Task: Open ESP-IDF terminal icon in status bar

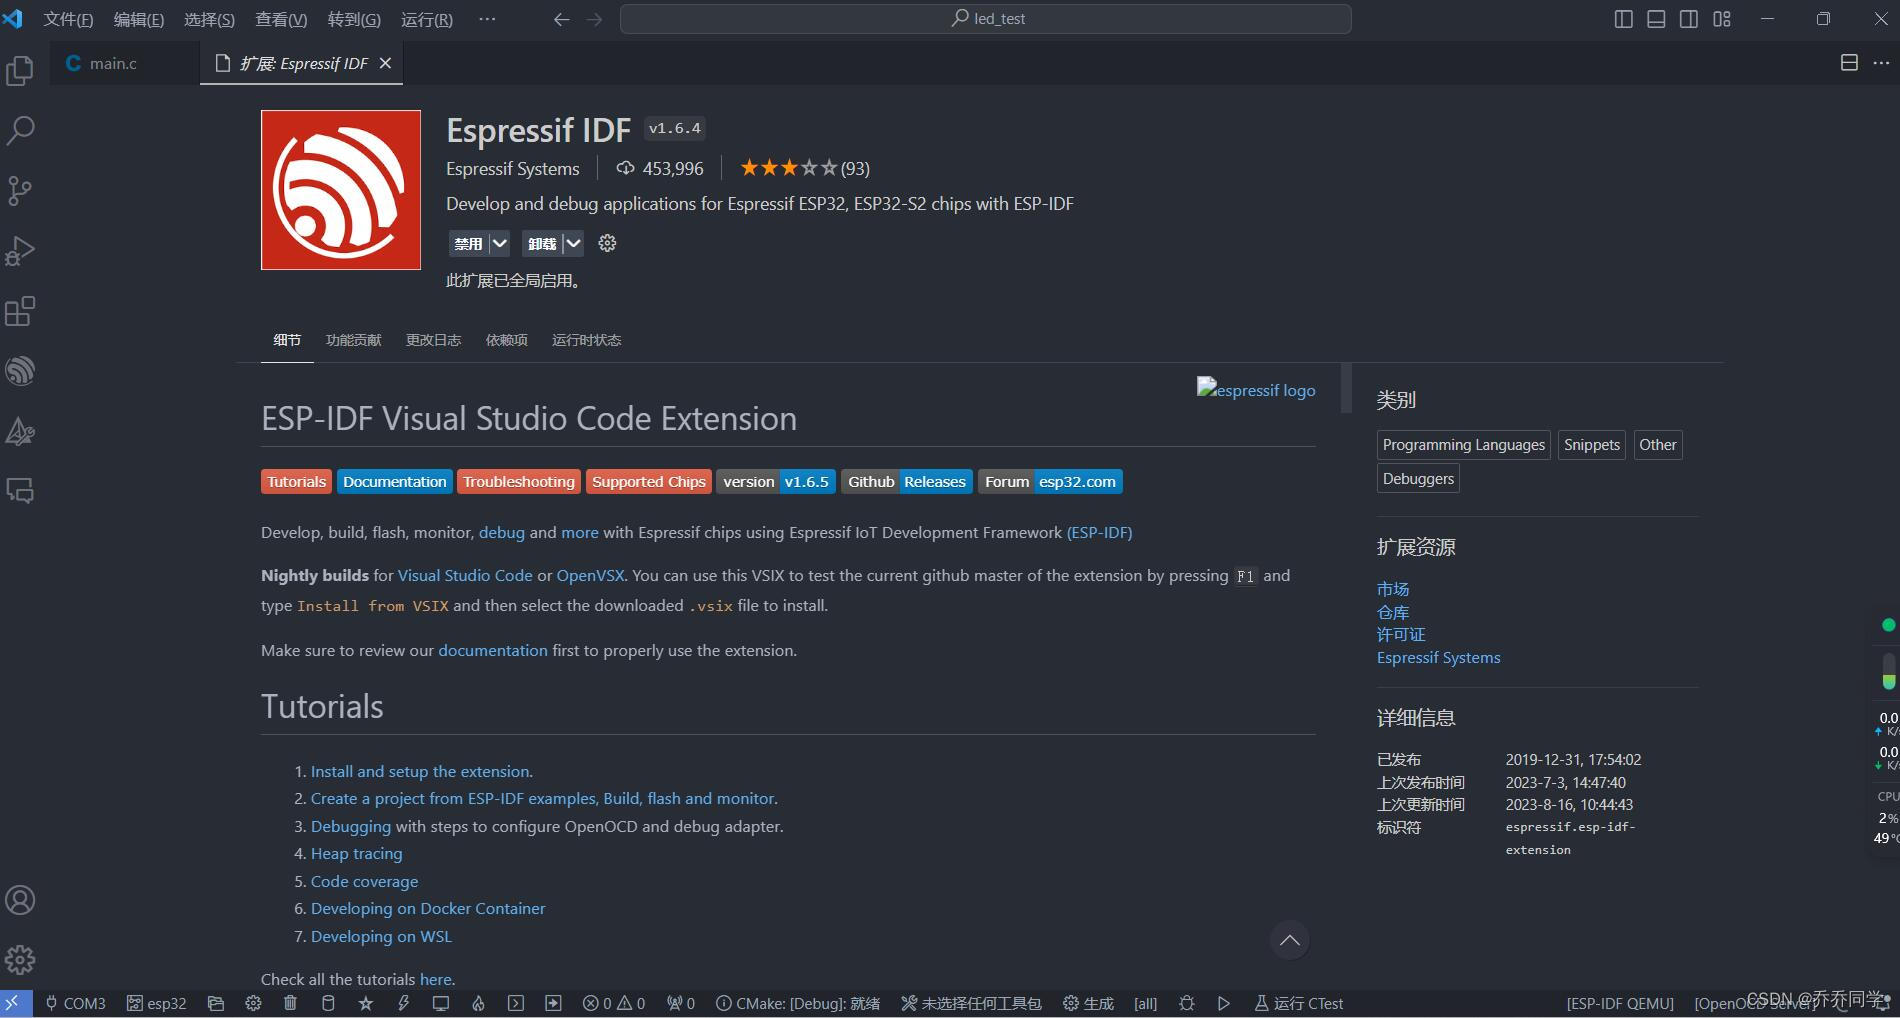Action: [x=516, y=1003]
